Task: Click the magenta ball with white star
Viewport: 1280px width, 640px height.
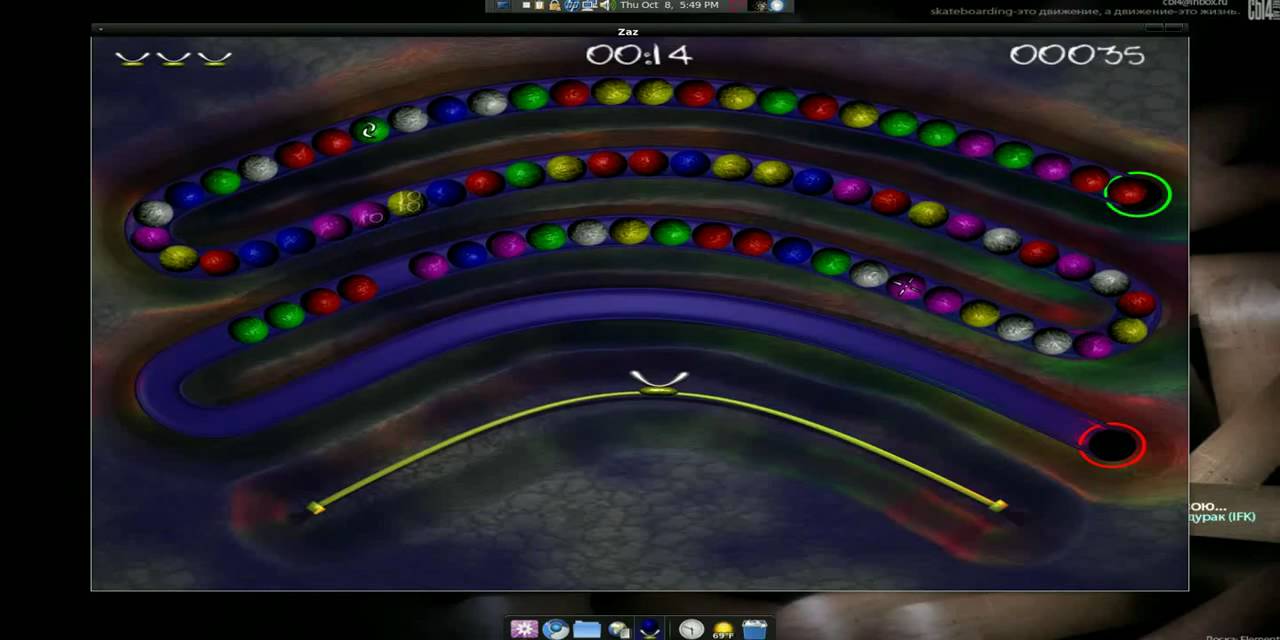Action: point(906,288)
